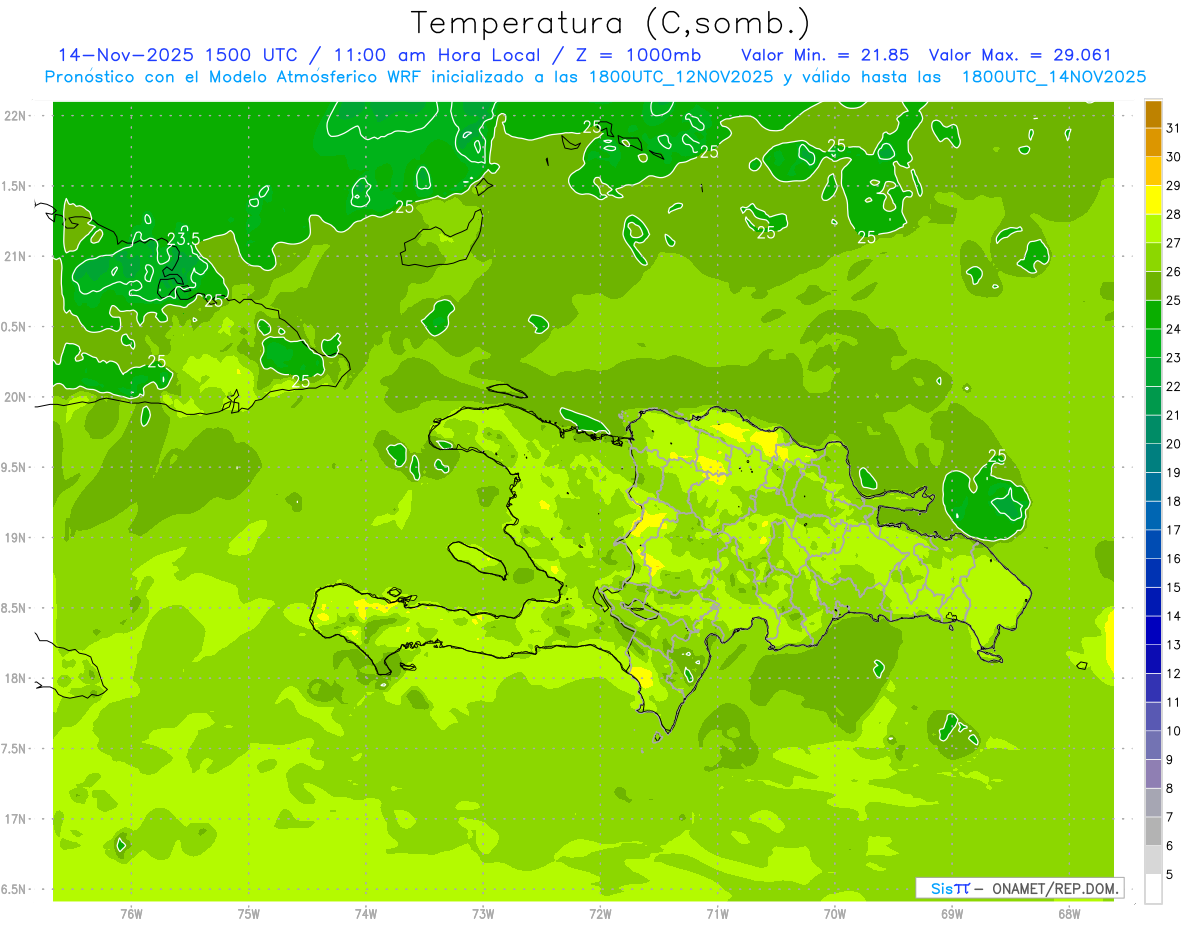Click the '19N' latitude axis label
1200x927 pixels.
click(x=15, y=538)
